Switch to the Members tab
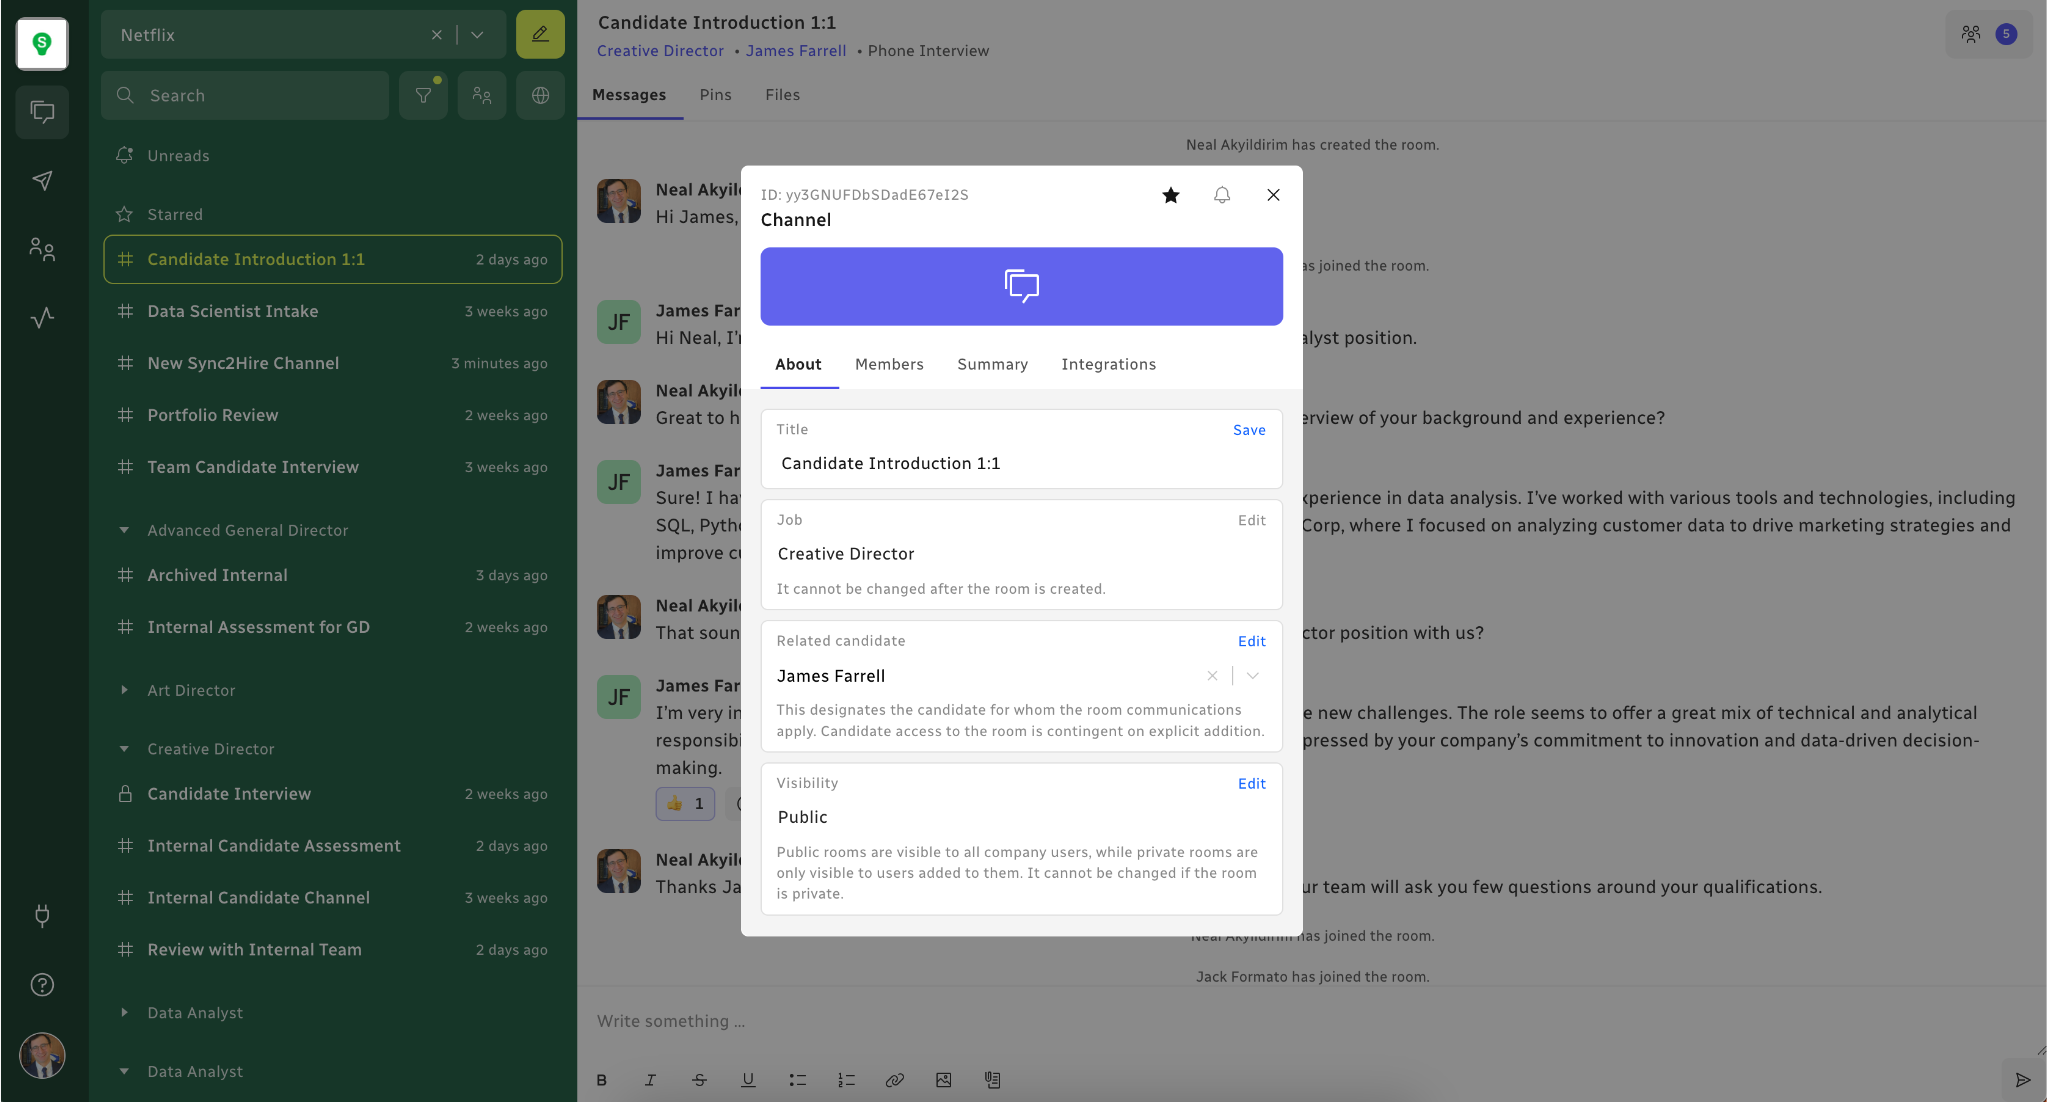This screenshot has height=1102, width=2048. coord(889,364)
